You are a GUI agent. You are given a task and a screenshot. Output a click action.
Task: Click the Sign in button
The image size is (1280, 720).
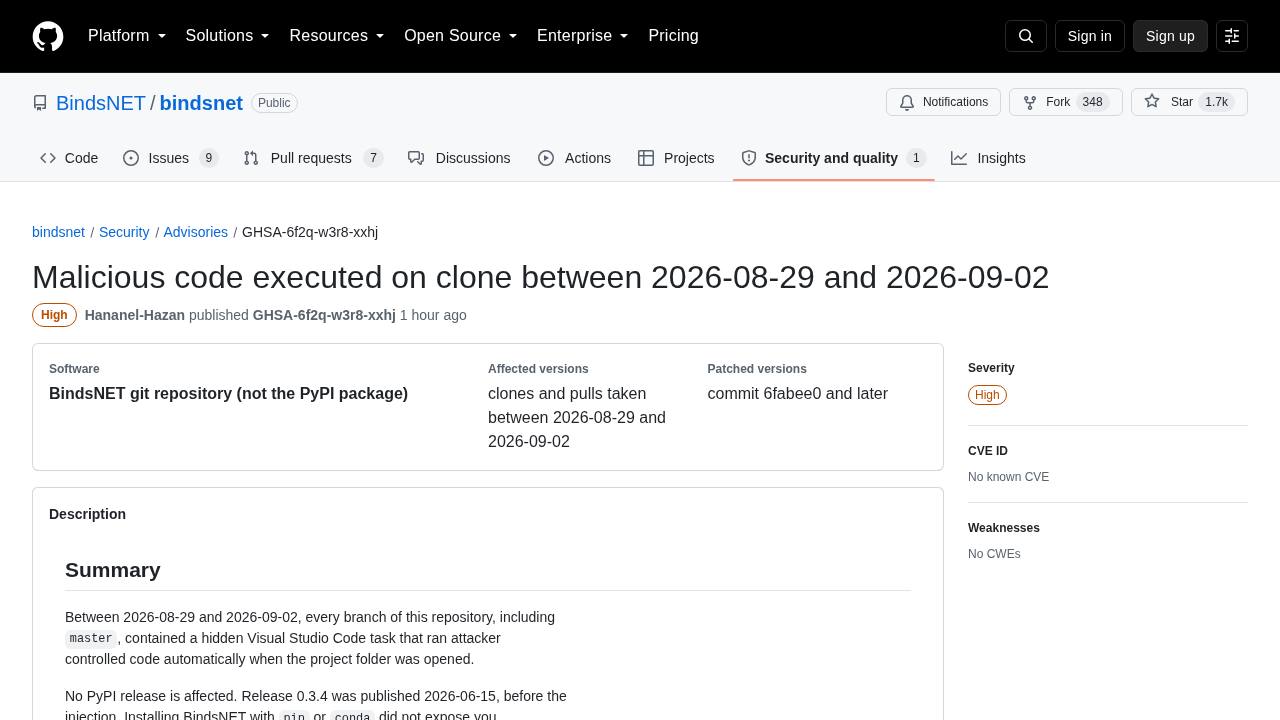pyautogui.click(x=1089, y=36)
